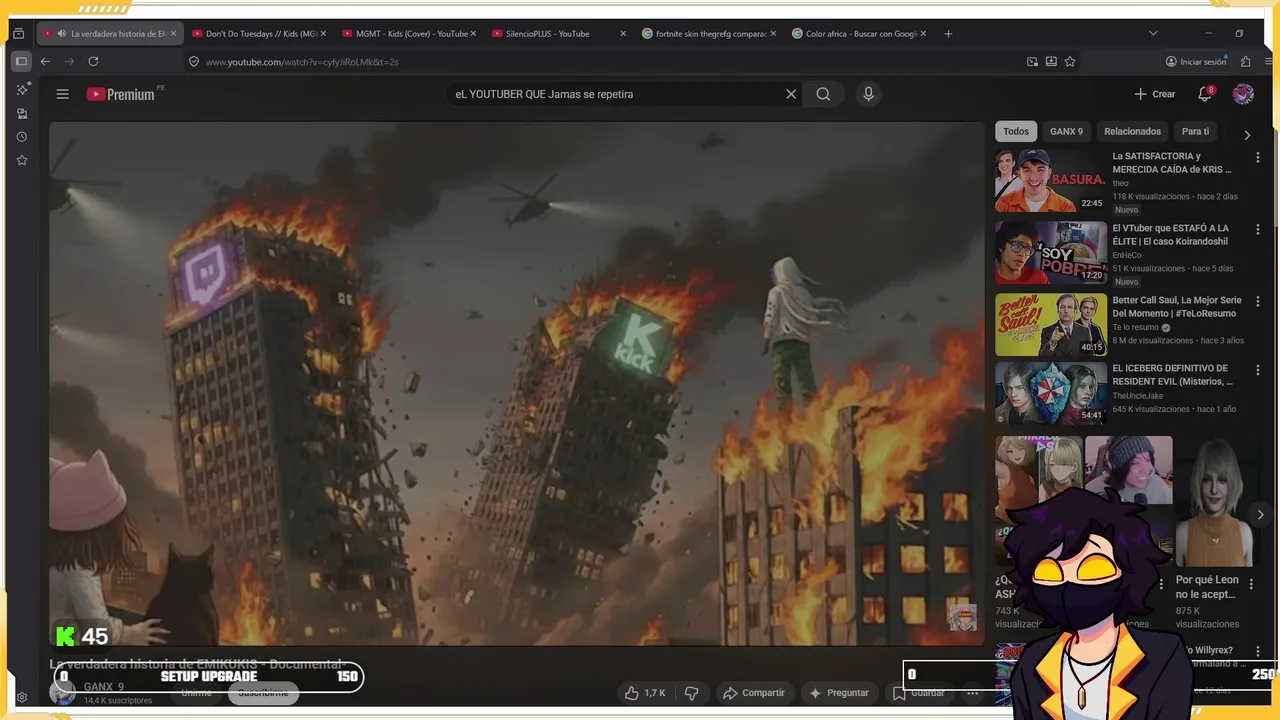Select the Todos filter chip
1280x720 pixels.
click(x=1016, y=131)
